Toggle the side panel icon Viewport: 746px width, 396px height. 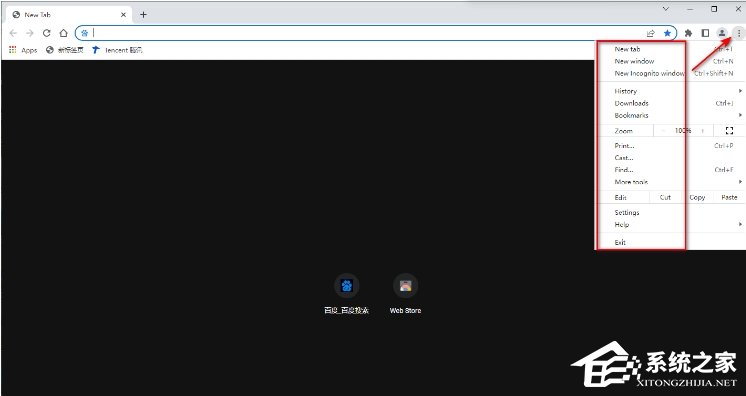coord(706,33)
